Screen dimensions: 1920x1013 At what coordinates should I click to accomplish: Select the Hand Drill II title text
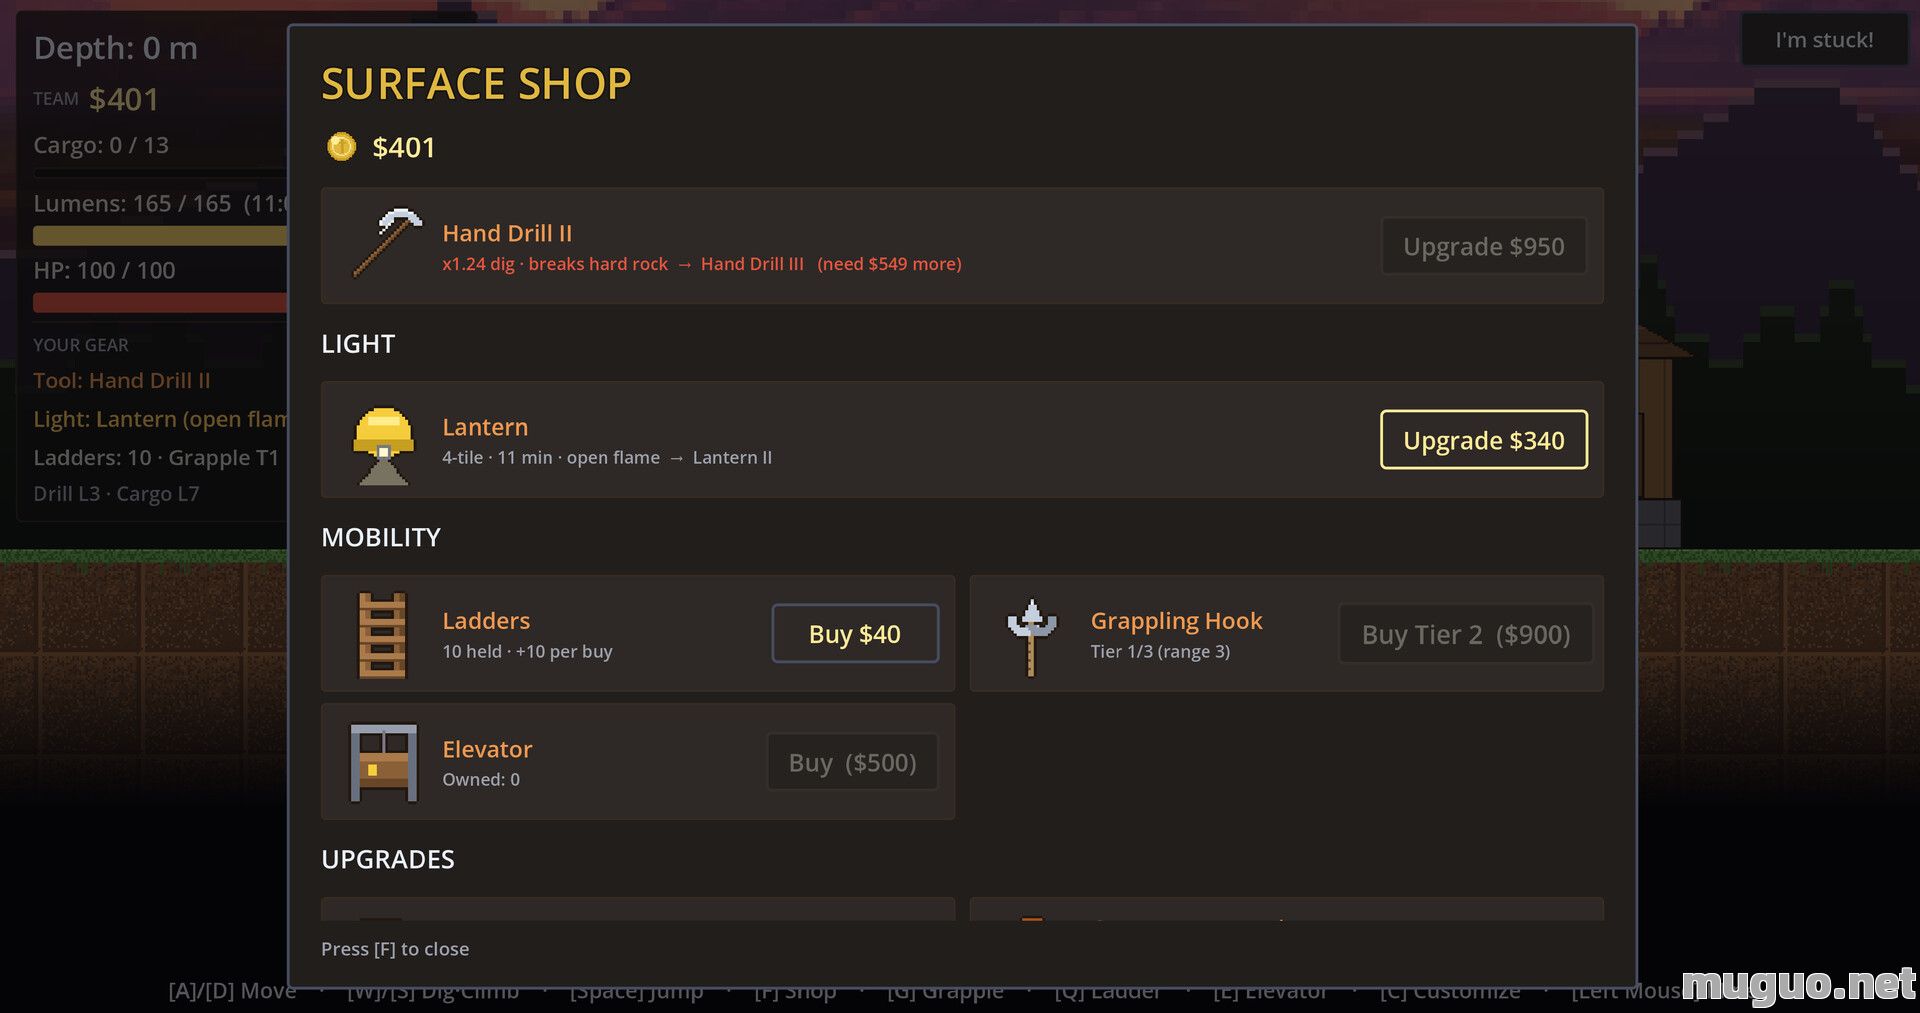point(507,233)
